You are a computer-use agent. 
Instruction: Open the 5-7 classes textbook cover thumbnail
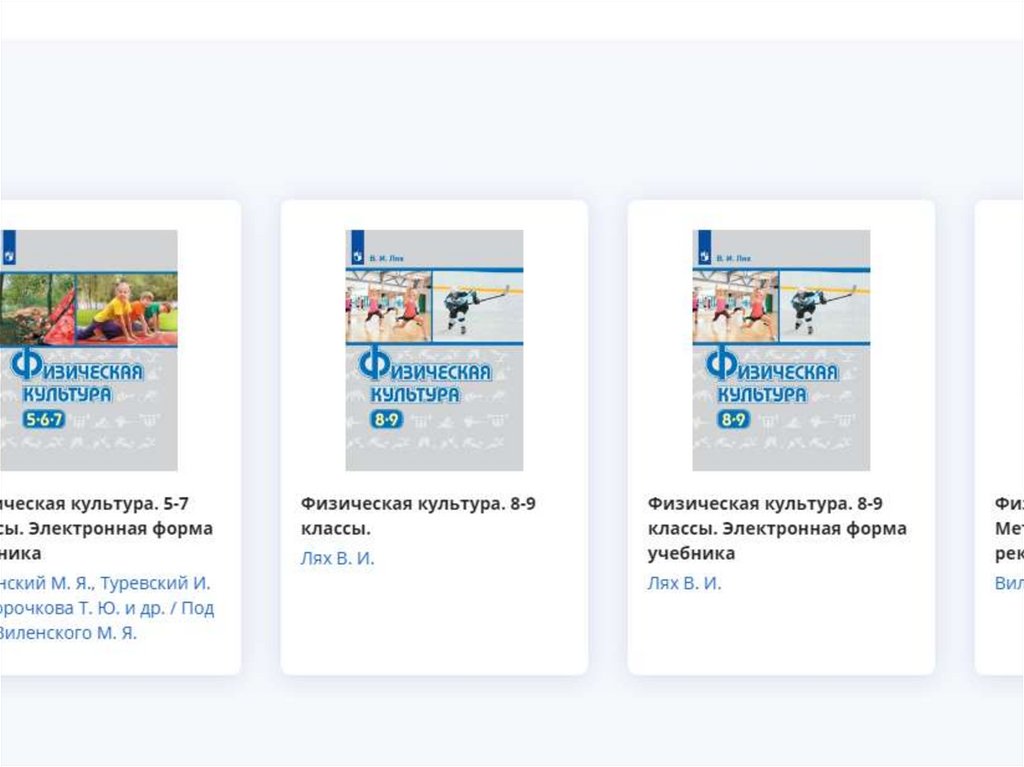89,350
